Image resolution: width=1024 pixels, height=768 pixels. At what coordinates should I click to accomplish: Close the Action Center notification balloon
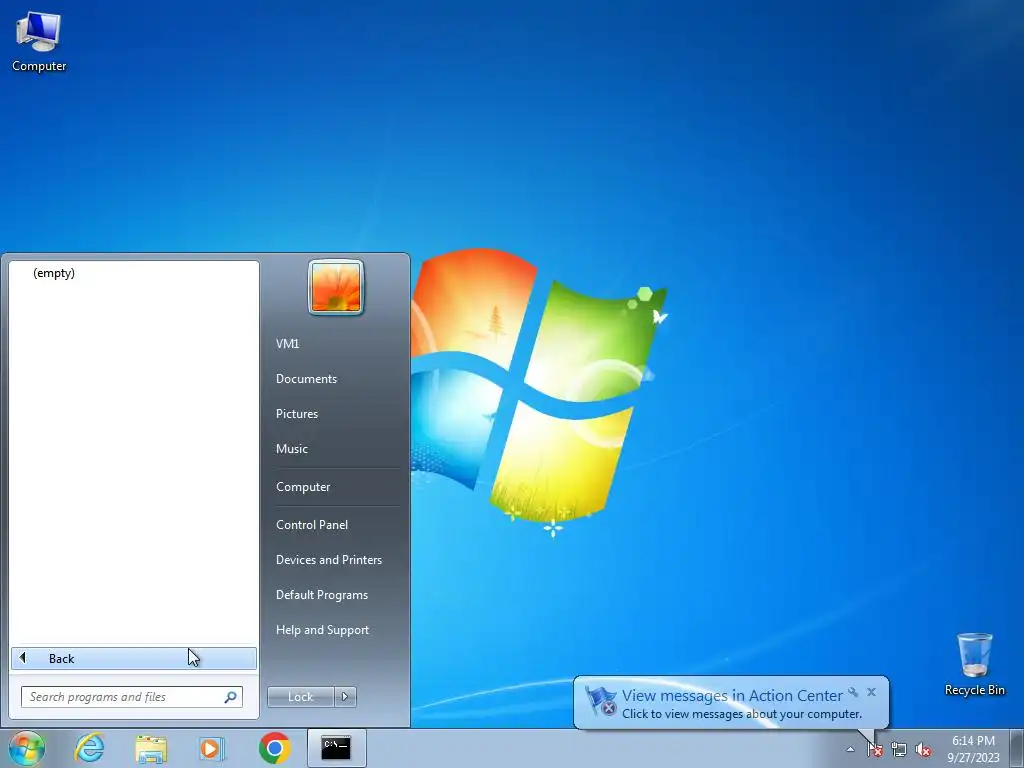871,692
